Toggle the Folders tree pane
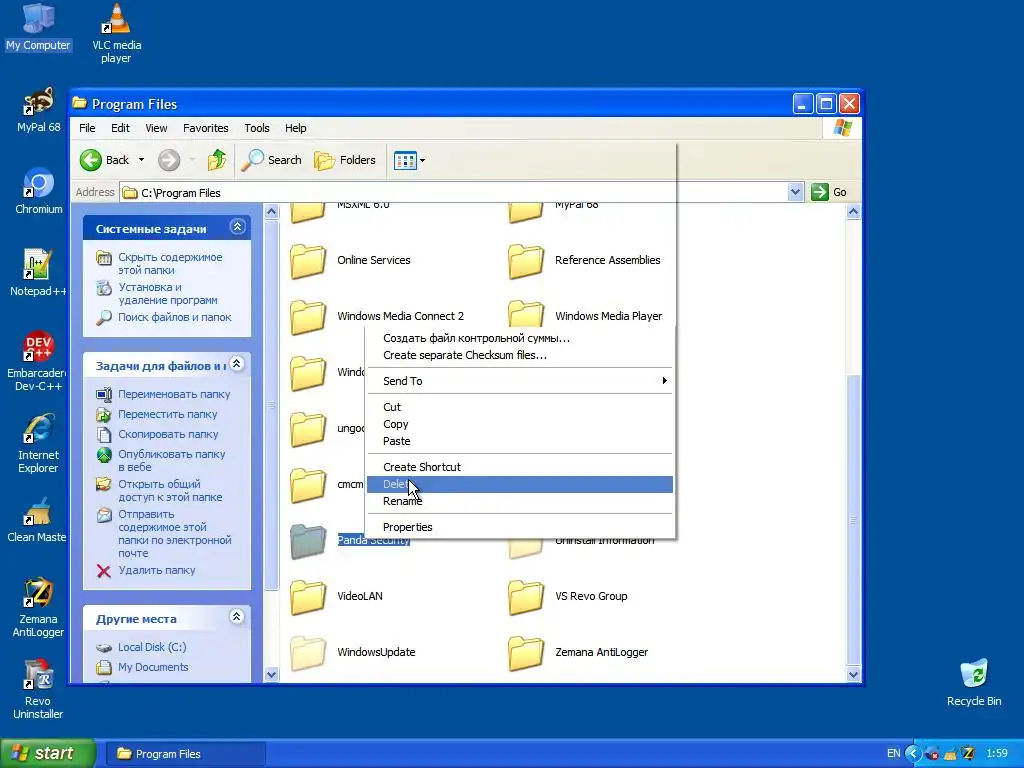 (x=345, y=160)
